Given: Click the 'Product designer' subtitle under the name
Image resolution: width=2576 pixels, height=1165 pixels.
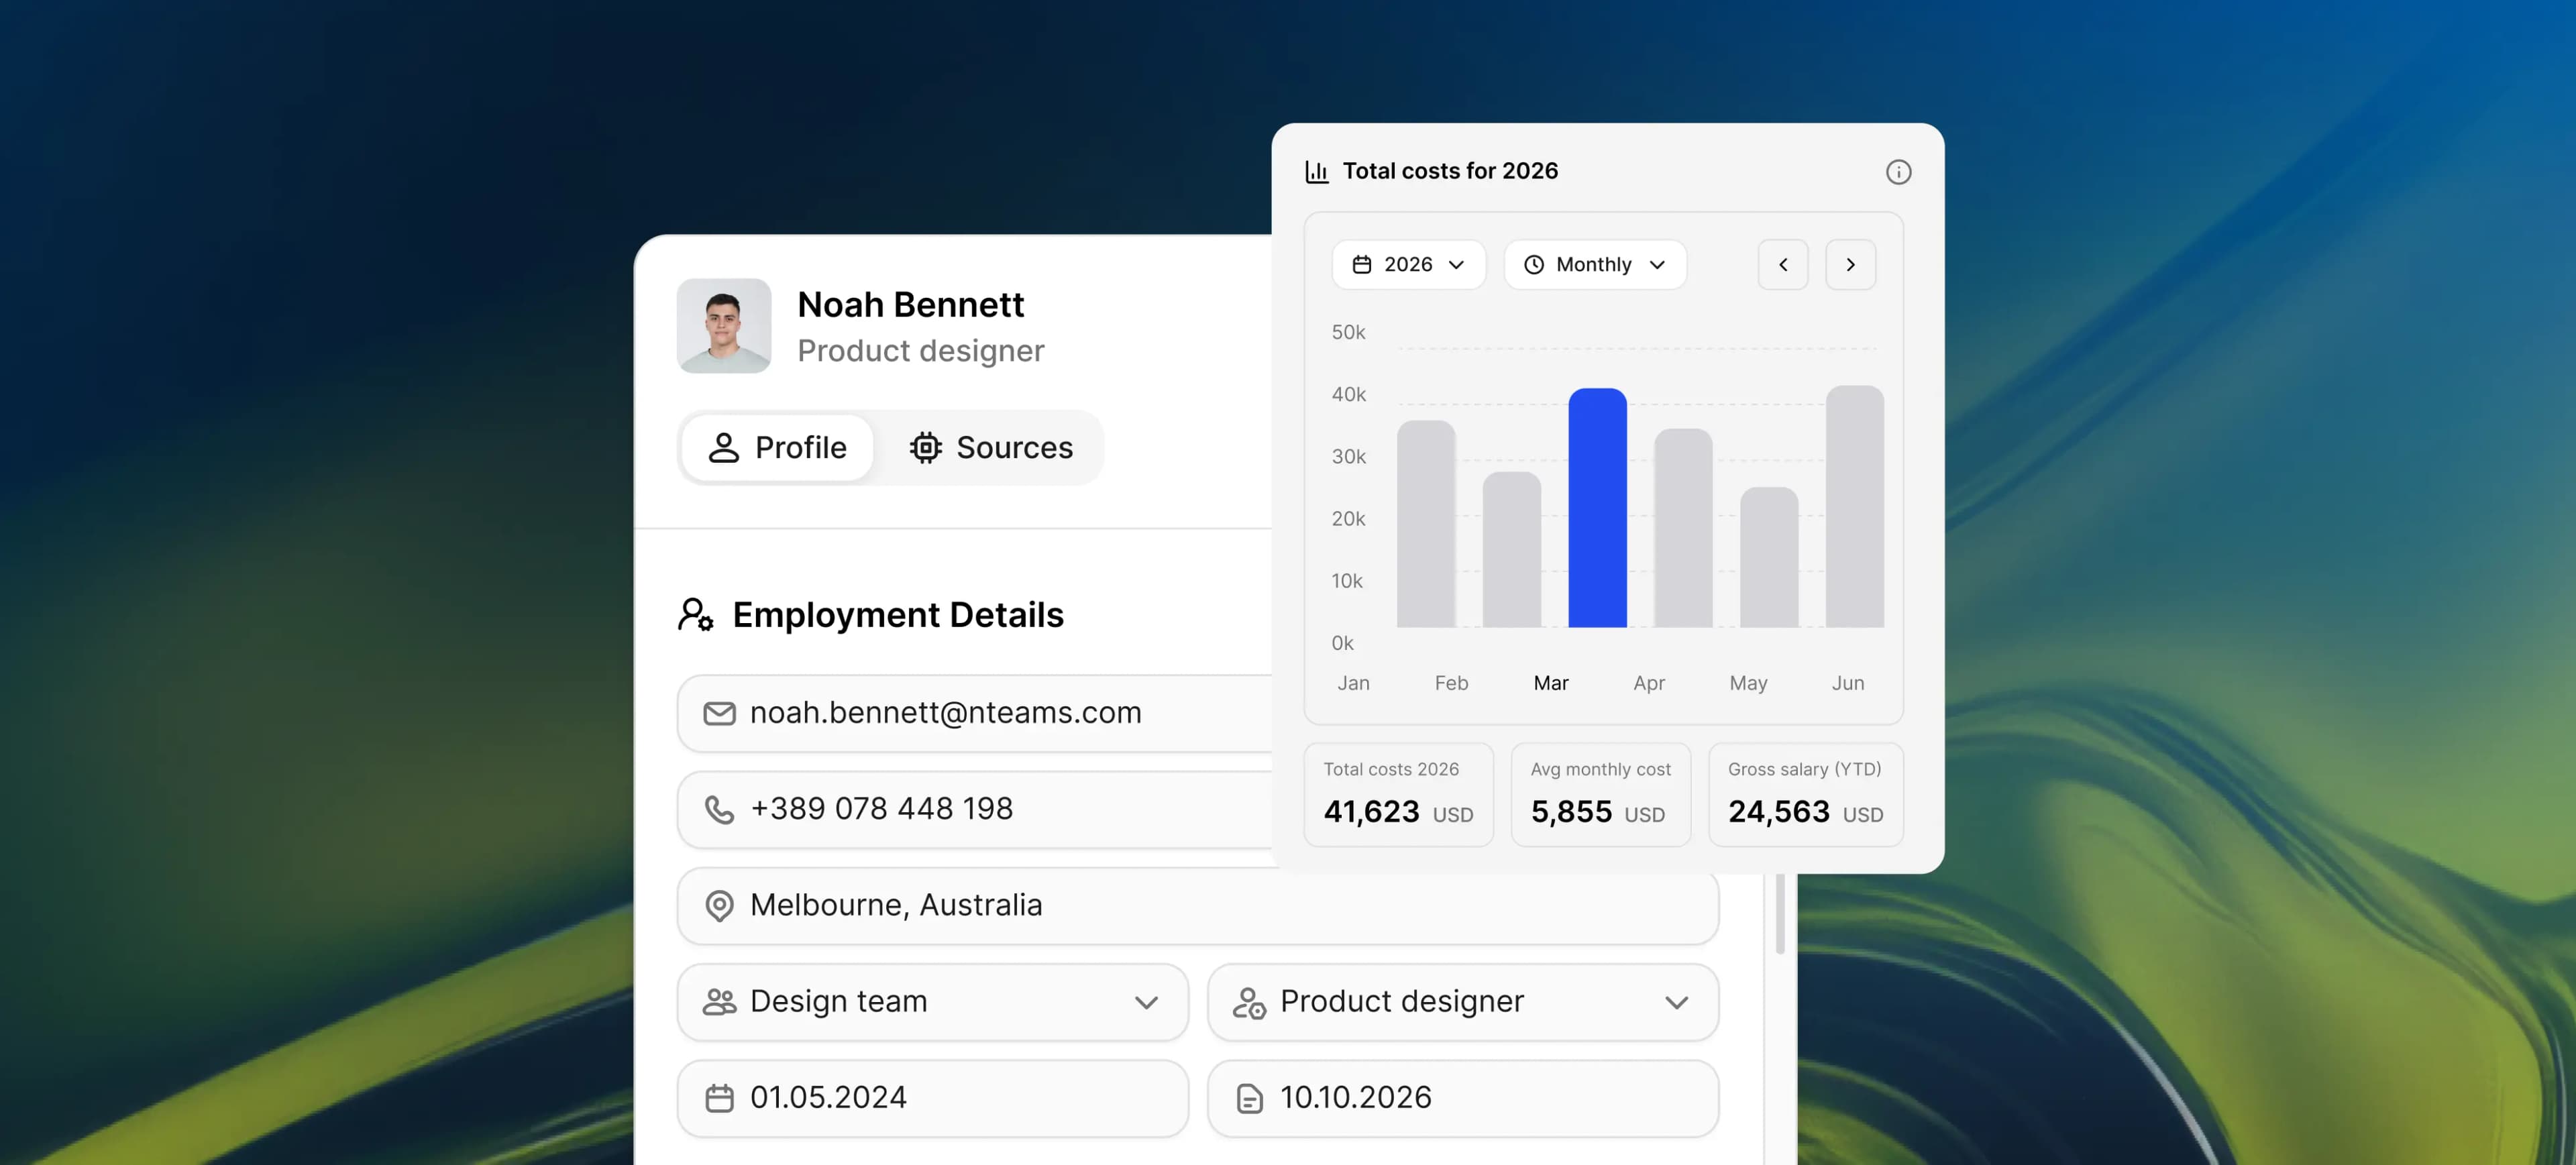Looking at the screenshot, I should click(921, 351).
